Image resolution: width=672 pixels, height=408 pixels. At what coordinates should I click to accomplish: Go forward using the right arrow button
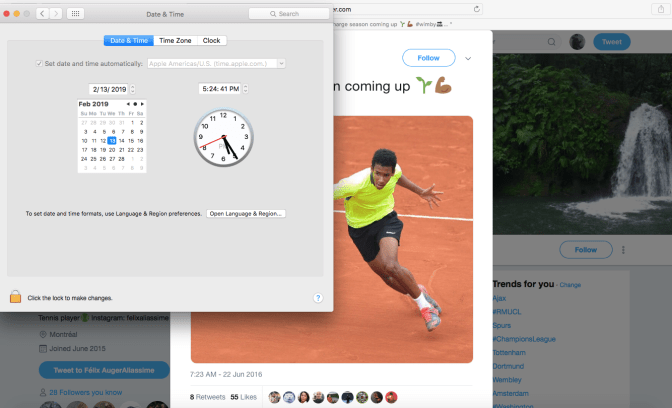pos(56,14)
